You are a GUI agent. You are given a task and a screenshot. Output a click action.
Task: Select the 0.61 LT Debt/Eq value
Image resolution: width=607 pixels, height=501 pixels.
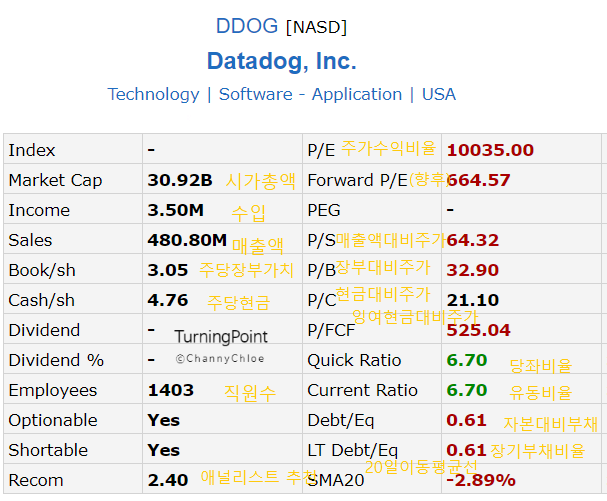coord(466,450)
